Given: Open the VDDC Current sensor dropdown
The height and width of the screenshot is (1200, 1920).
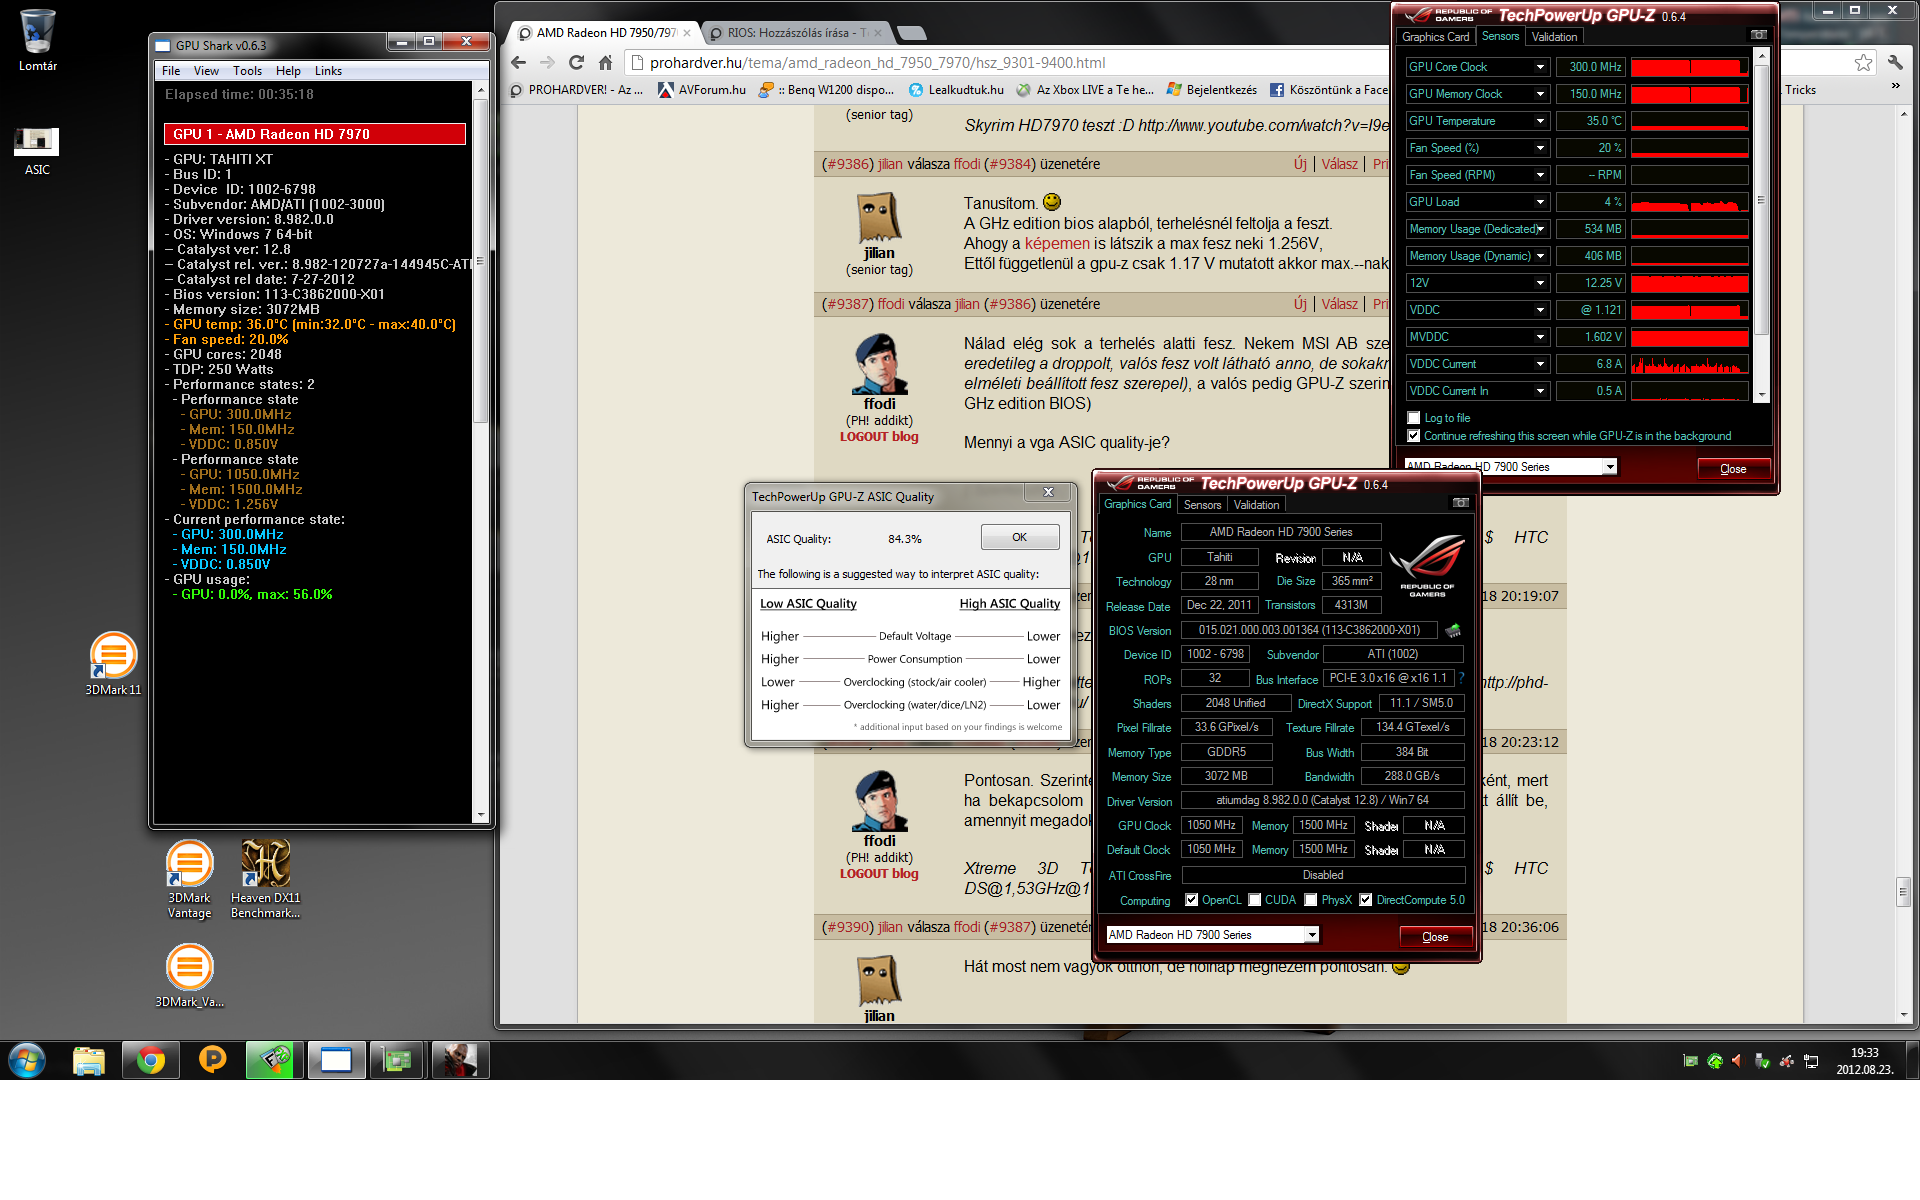Looking at the screenshot, I should (x=1539, y=364).
